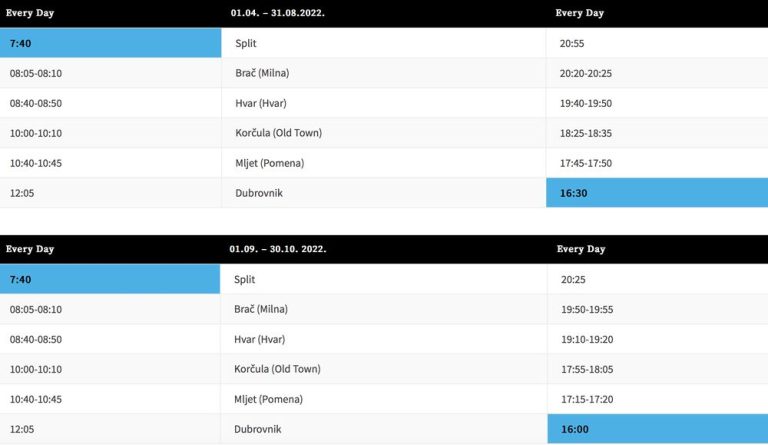This screenshot has height=445, width=768.
Task: Click Mljet (Pomena) in the September–October table
Action: point(268,400)
